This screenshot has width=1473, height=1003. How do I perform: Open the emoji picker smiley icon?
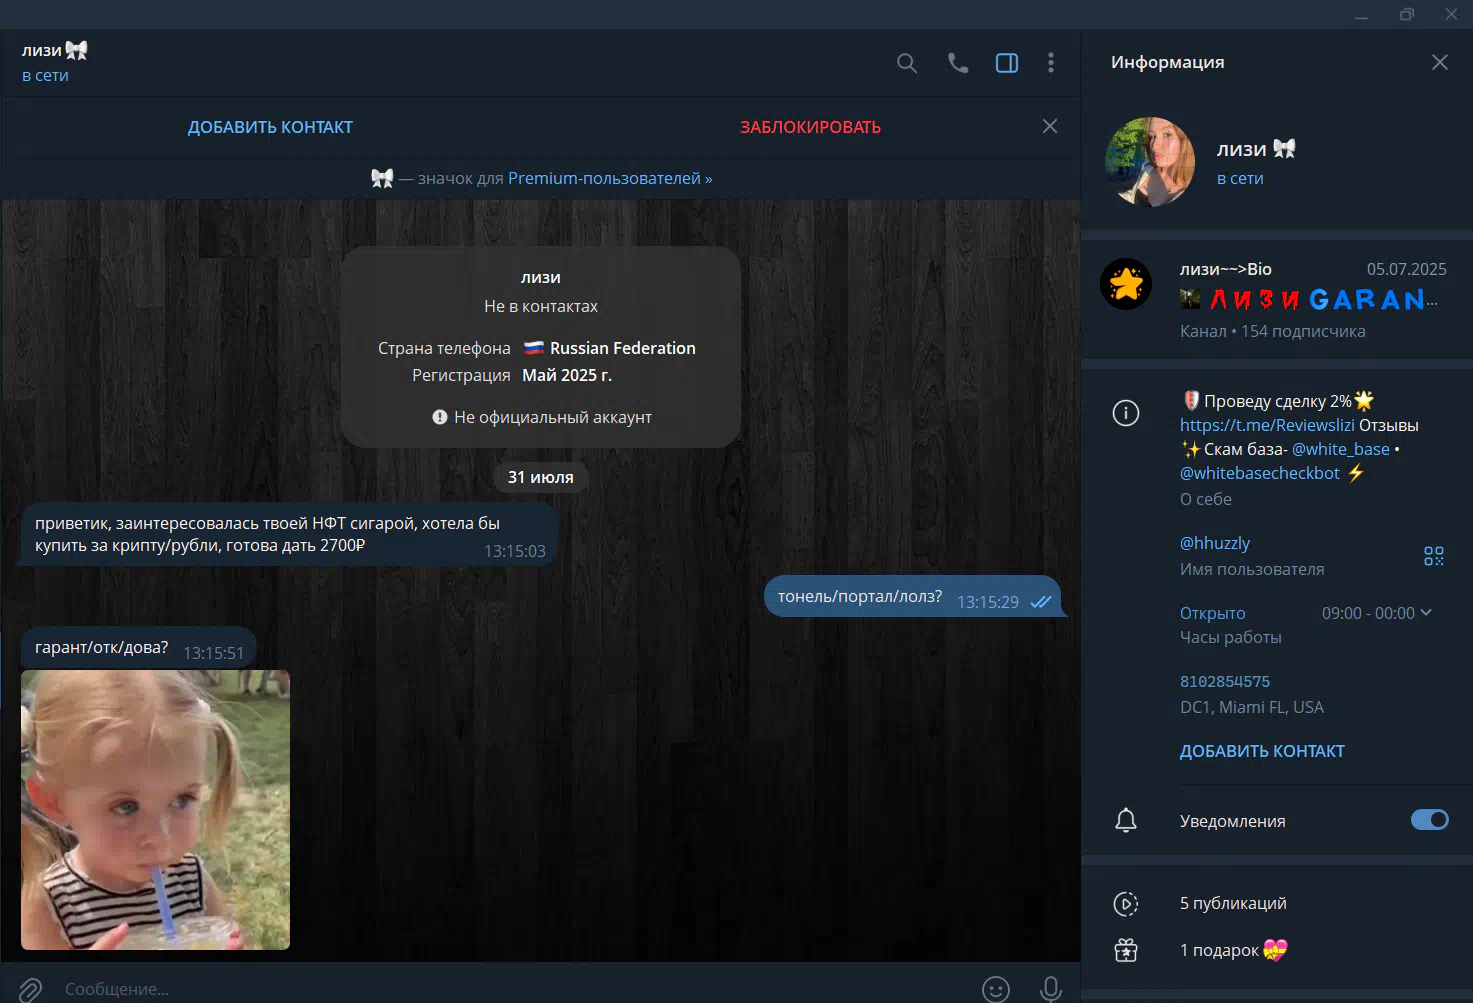[x=996, y=989]
